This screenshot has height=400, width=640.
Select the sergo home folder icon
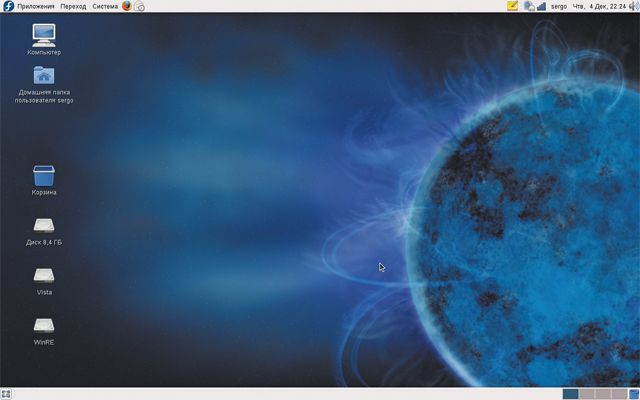(x=44, y=75)
